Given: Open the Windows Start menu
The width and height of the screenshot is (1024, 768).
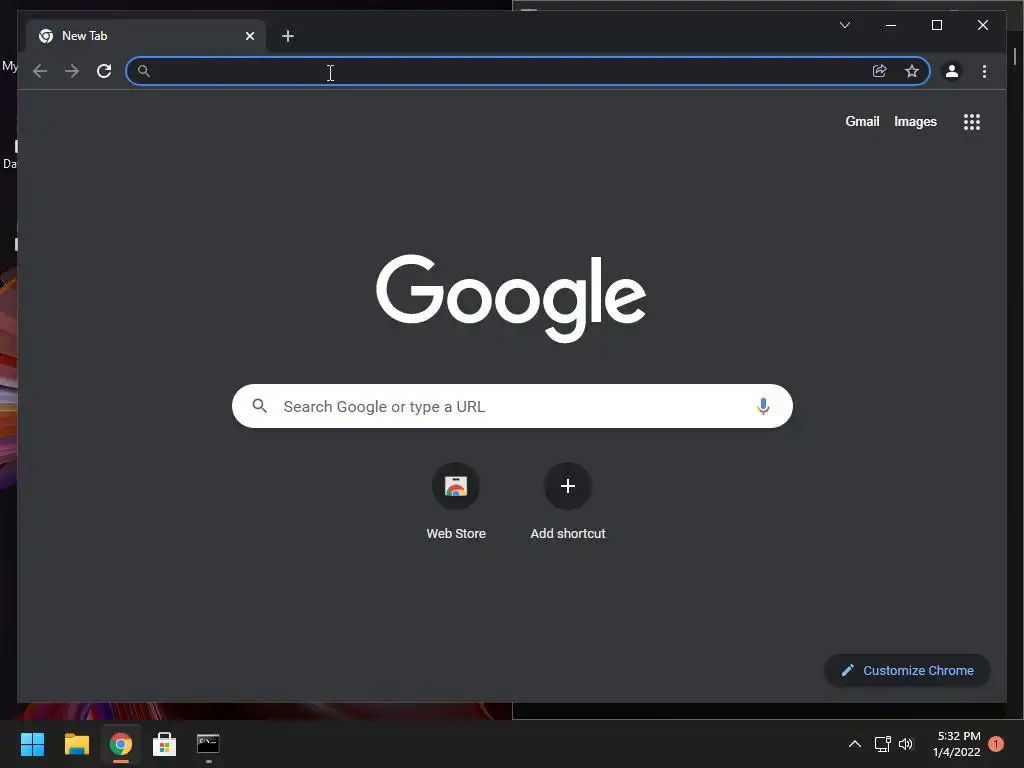Looking at the screenshot, I should (32, 744).
